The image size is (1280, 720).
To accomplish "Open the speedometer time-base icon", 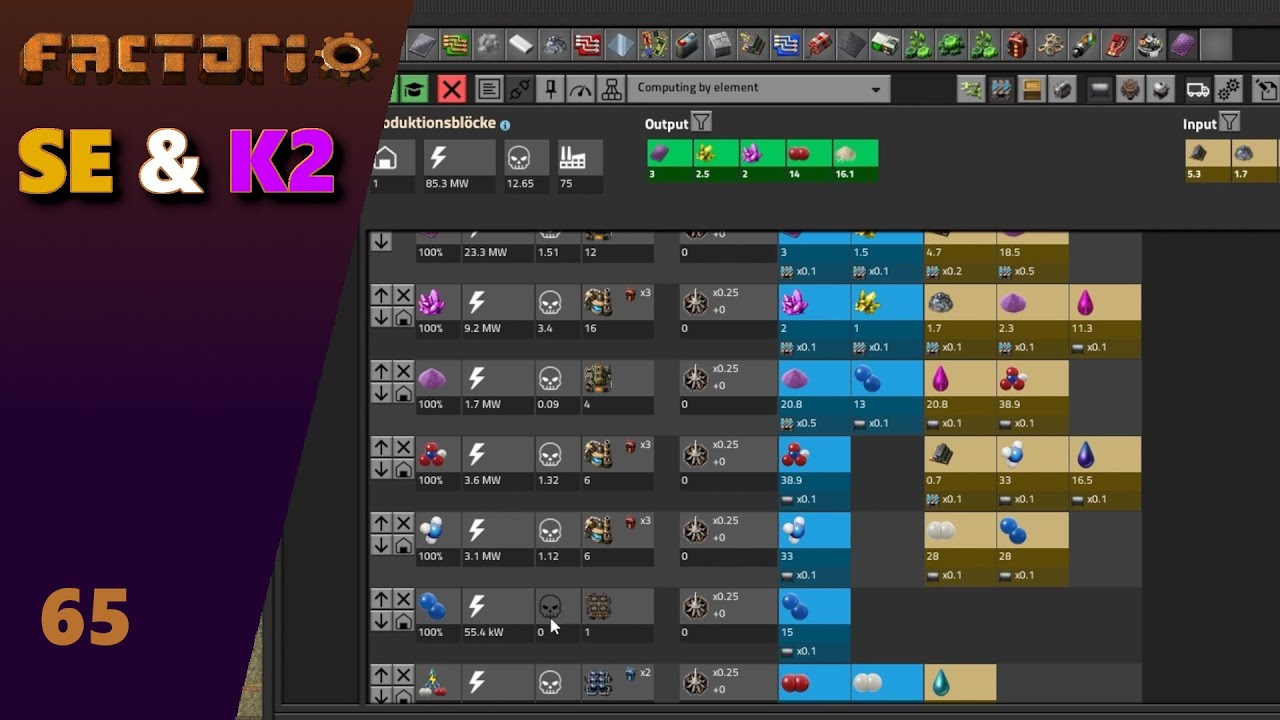I will click(580, 89).
